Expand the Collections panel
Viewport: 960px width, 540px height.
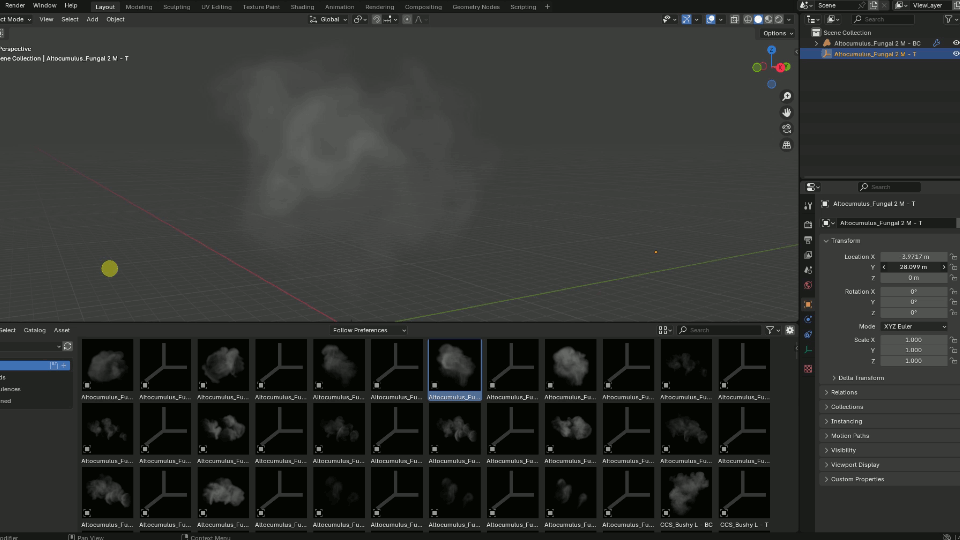click(826, 407)
